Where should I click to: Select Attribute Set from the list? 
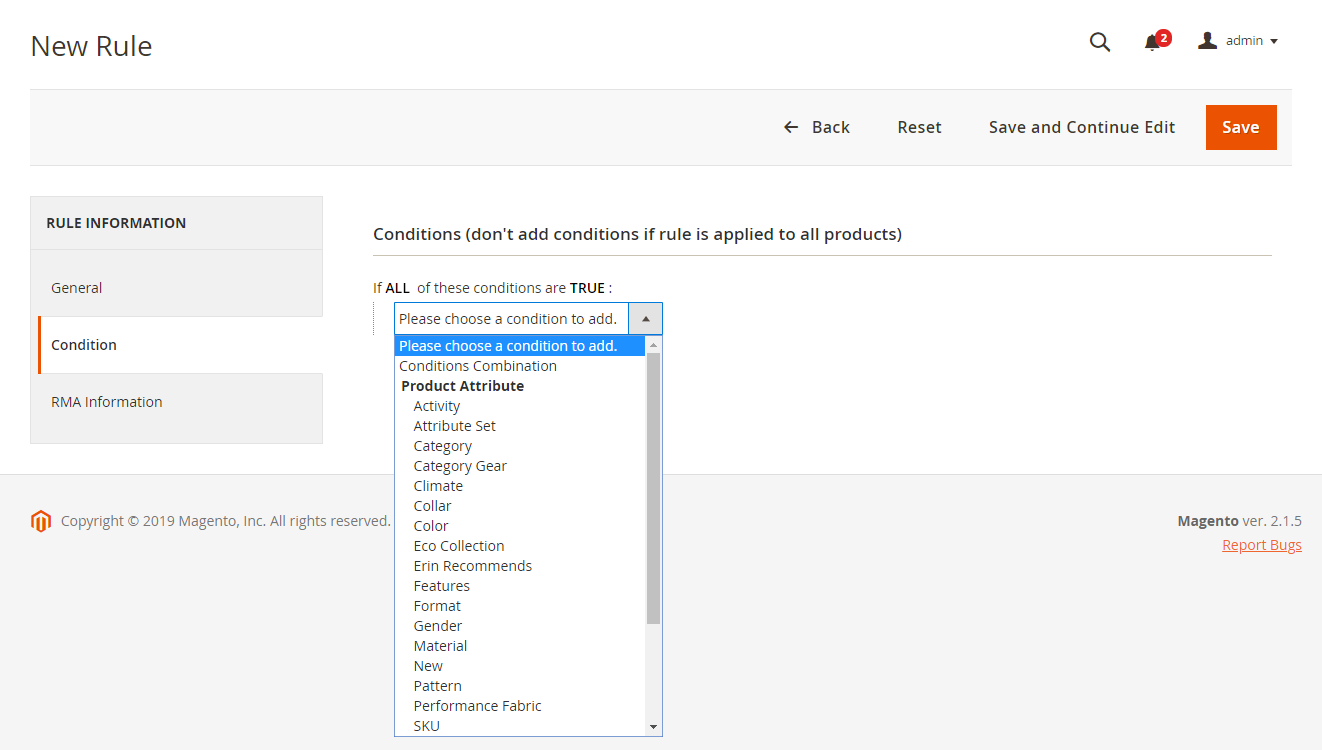click(x=455, y=426)
